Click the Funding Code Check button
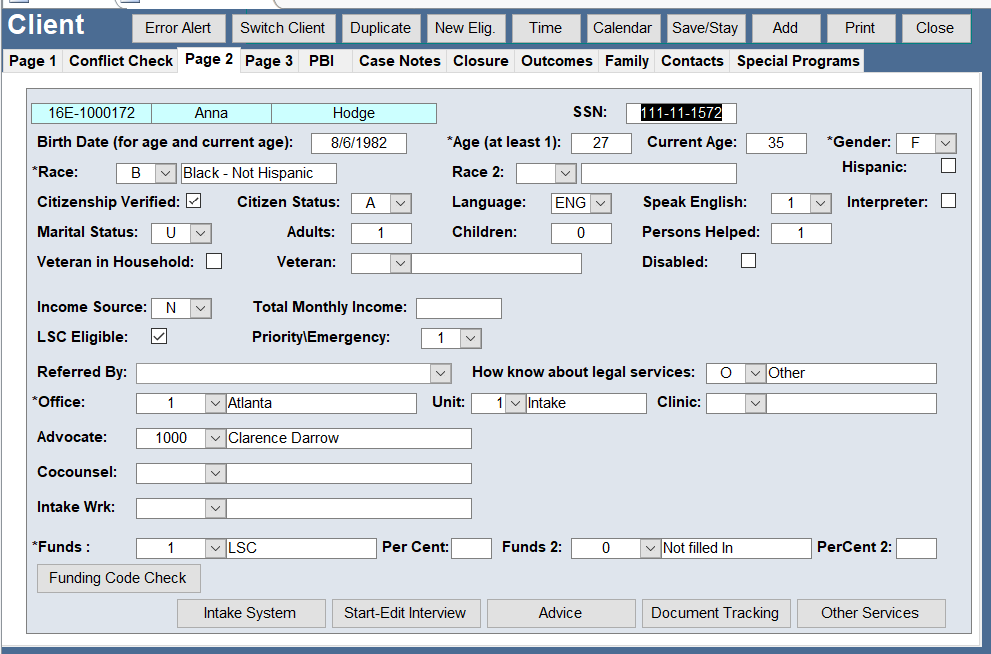The image size is (991, 654). pos(118,578)
